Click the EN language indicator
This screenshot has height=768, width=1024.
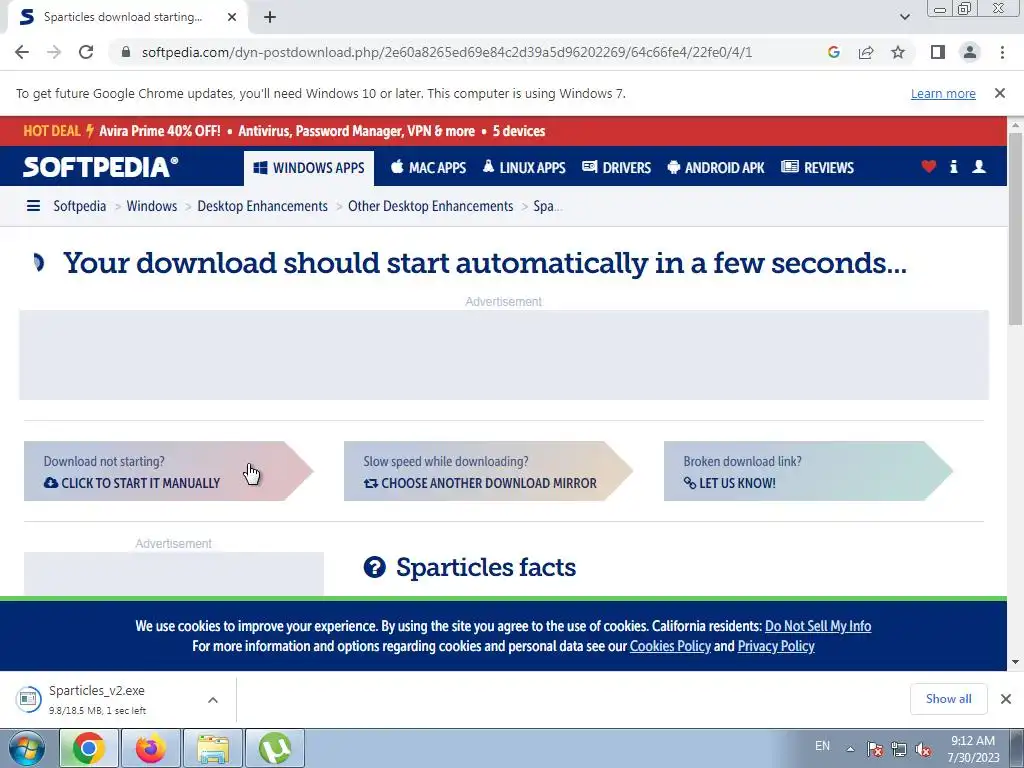pos(822,746)
